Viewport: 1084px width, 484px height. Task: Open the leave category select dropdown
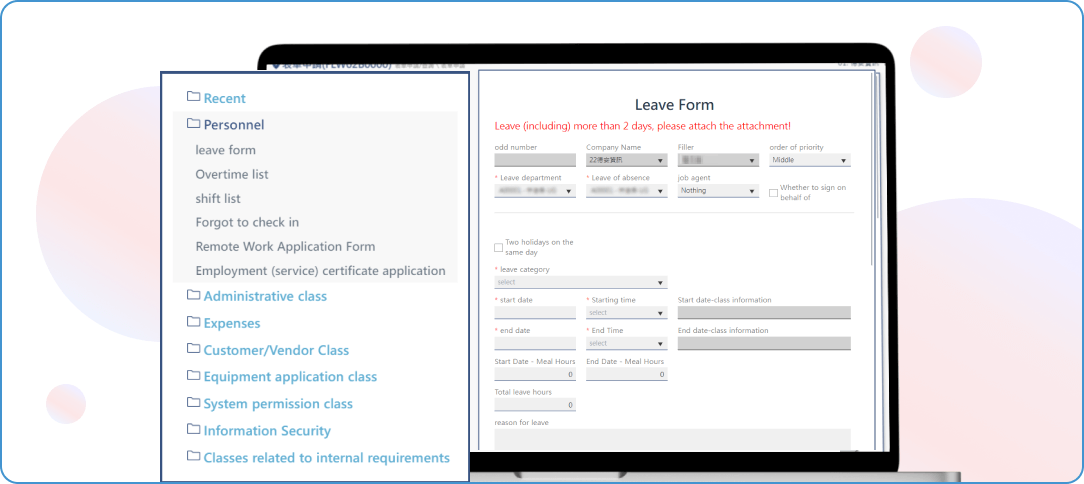click(580, 282)
